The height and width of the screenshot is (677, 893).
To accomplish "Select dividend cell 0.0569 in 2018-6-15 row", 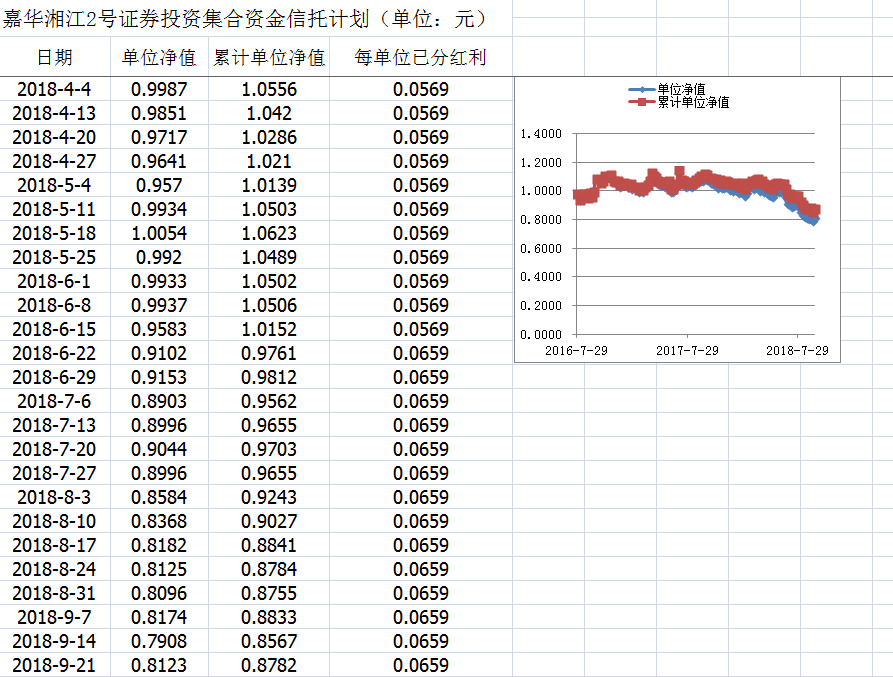I will 420,329.
